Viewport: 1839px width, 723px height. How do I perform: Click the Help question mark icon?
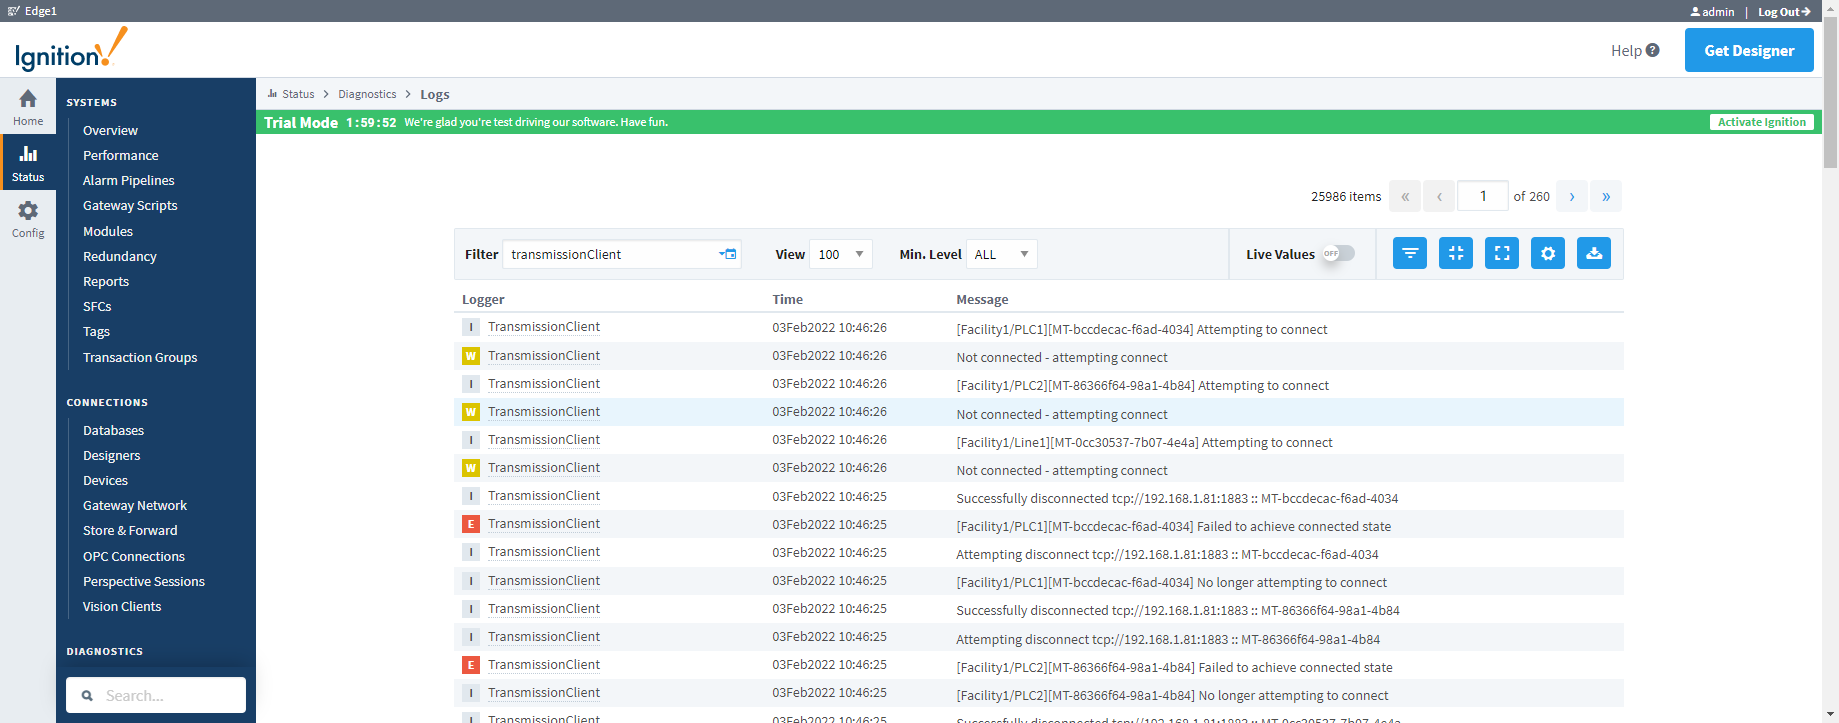click(x=1653, y=50)
